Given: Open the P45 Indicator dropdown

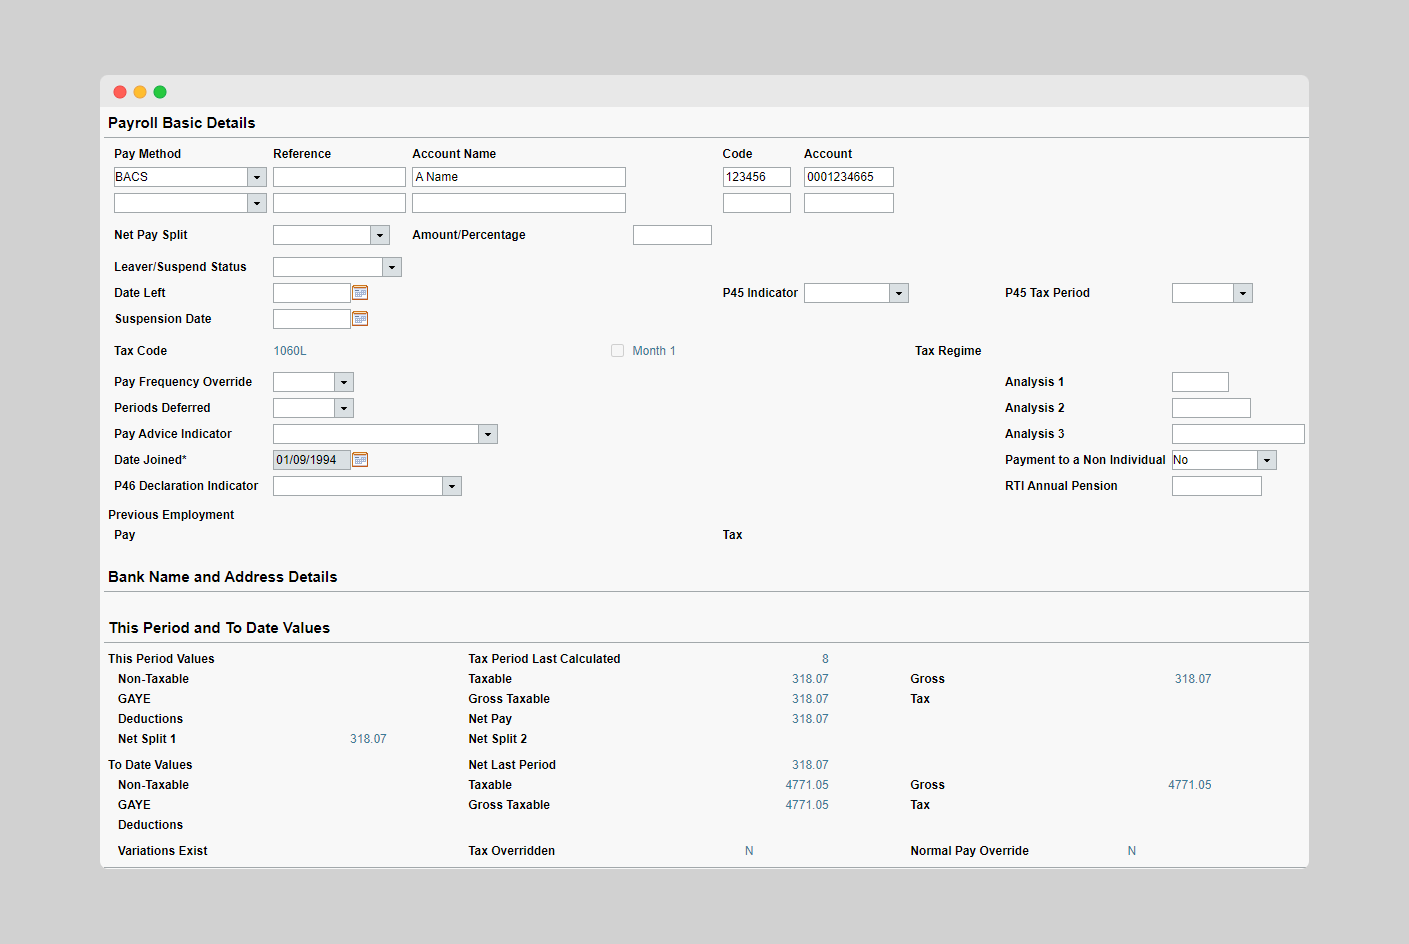Looking at the screenshot, I should pyautogui.click(x=897, y=292).
